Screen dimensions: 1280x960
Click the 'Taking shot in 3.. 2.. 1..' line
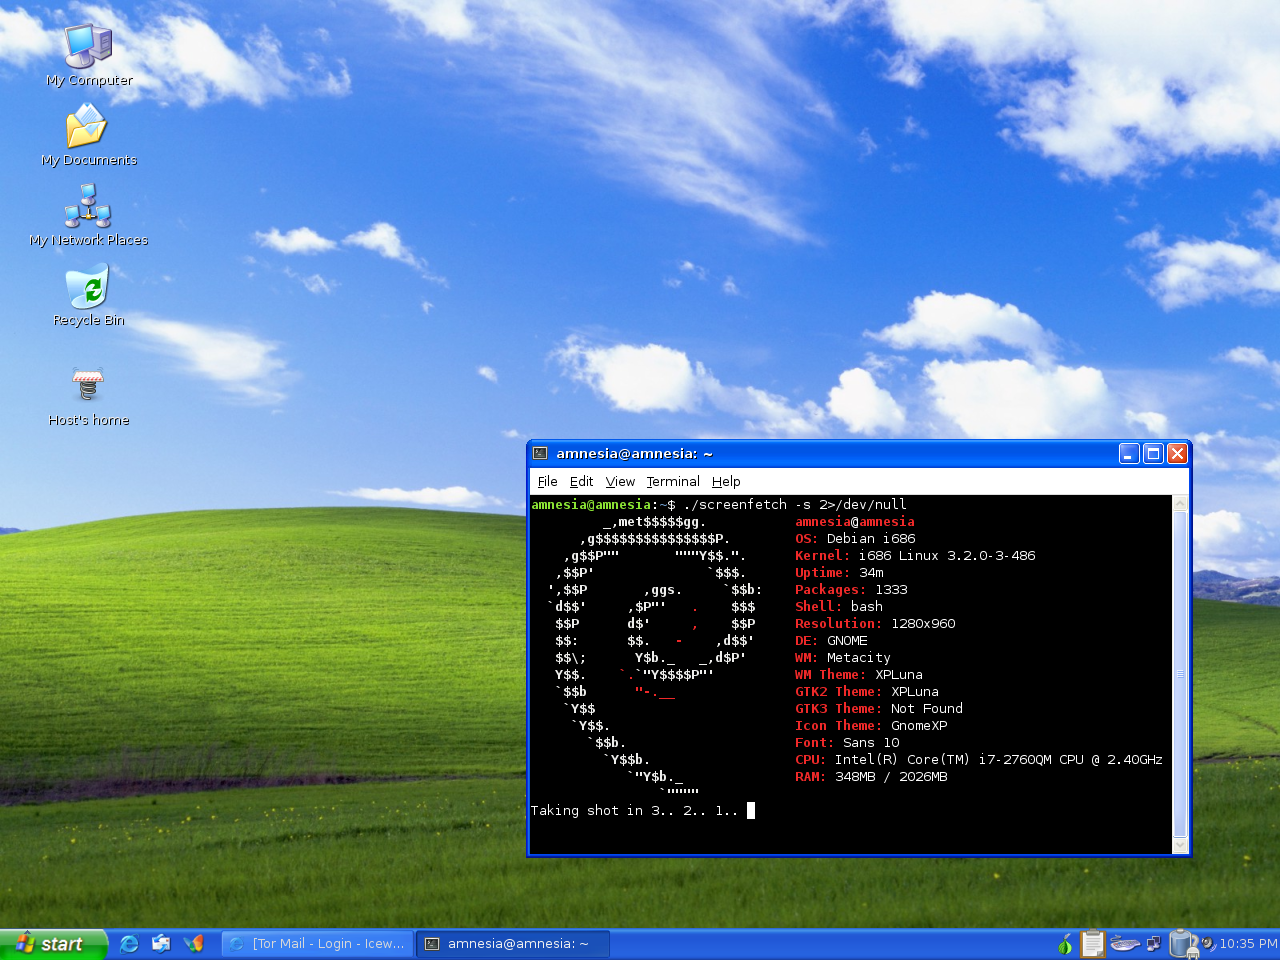[635, 810]
